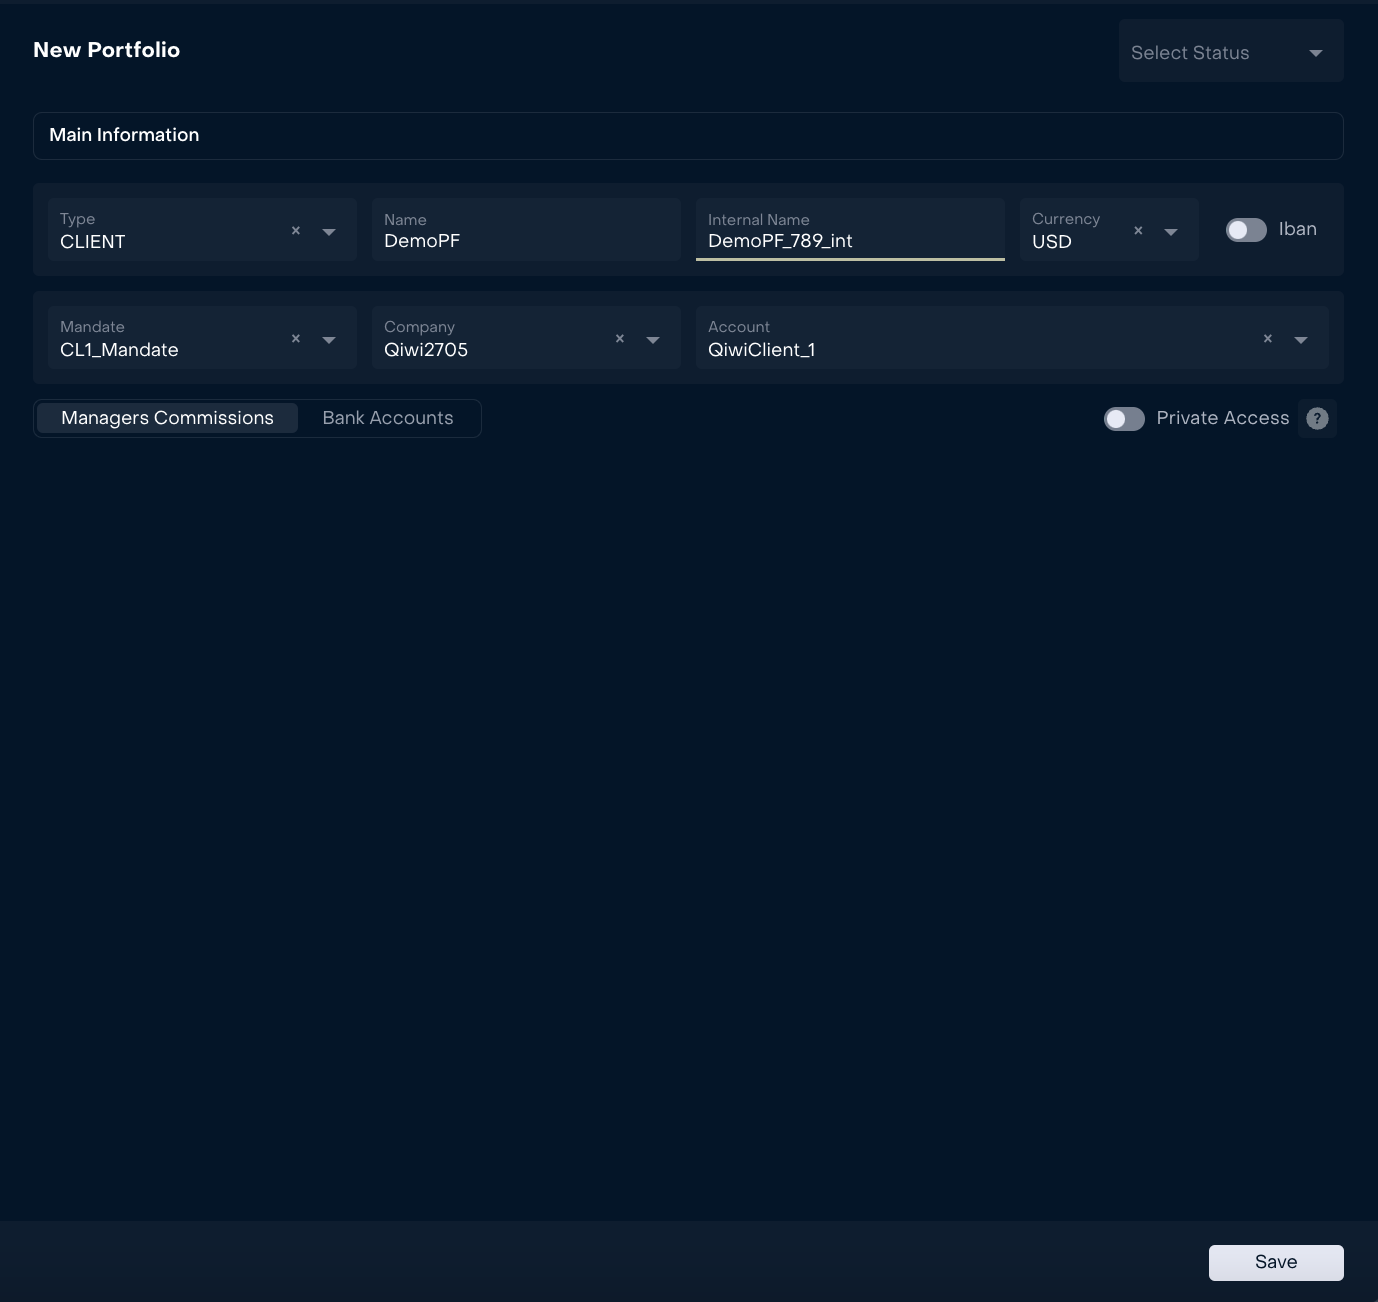Select the Main Information section header
Image resolution: width=1378 pixels, height=1302 pixels.
click(x=688, y=135)
